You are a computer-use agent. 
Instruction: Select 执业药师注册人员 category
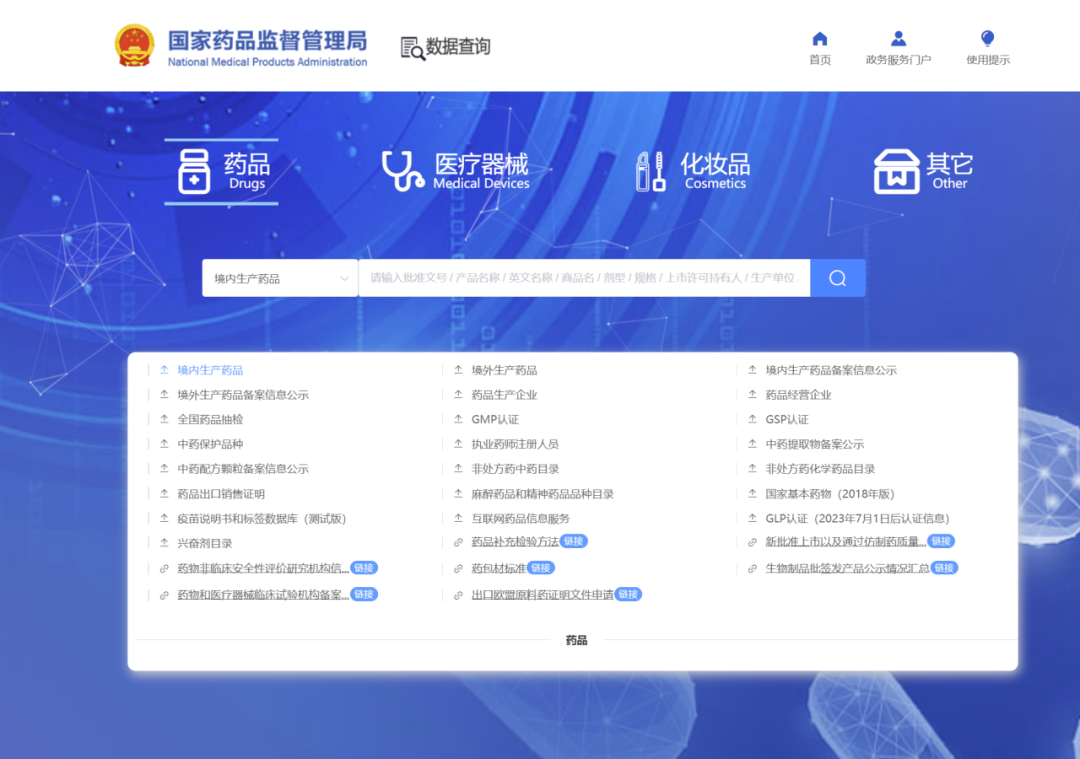[x=515, y=444]
